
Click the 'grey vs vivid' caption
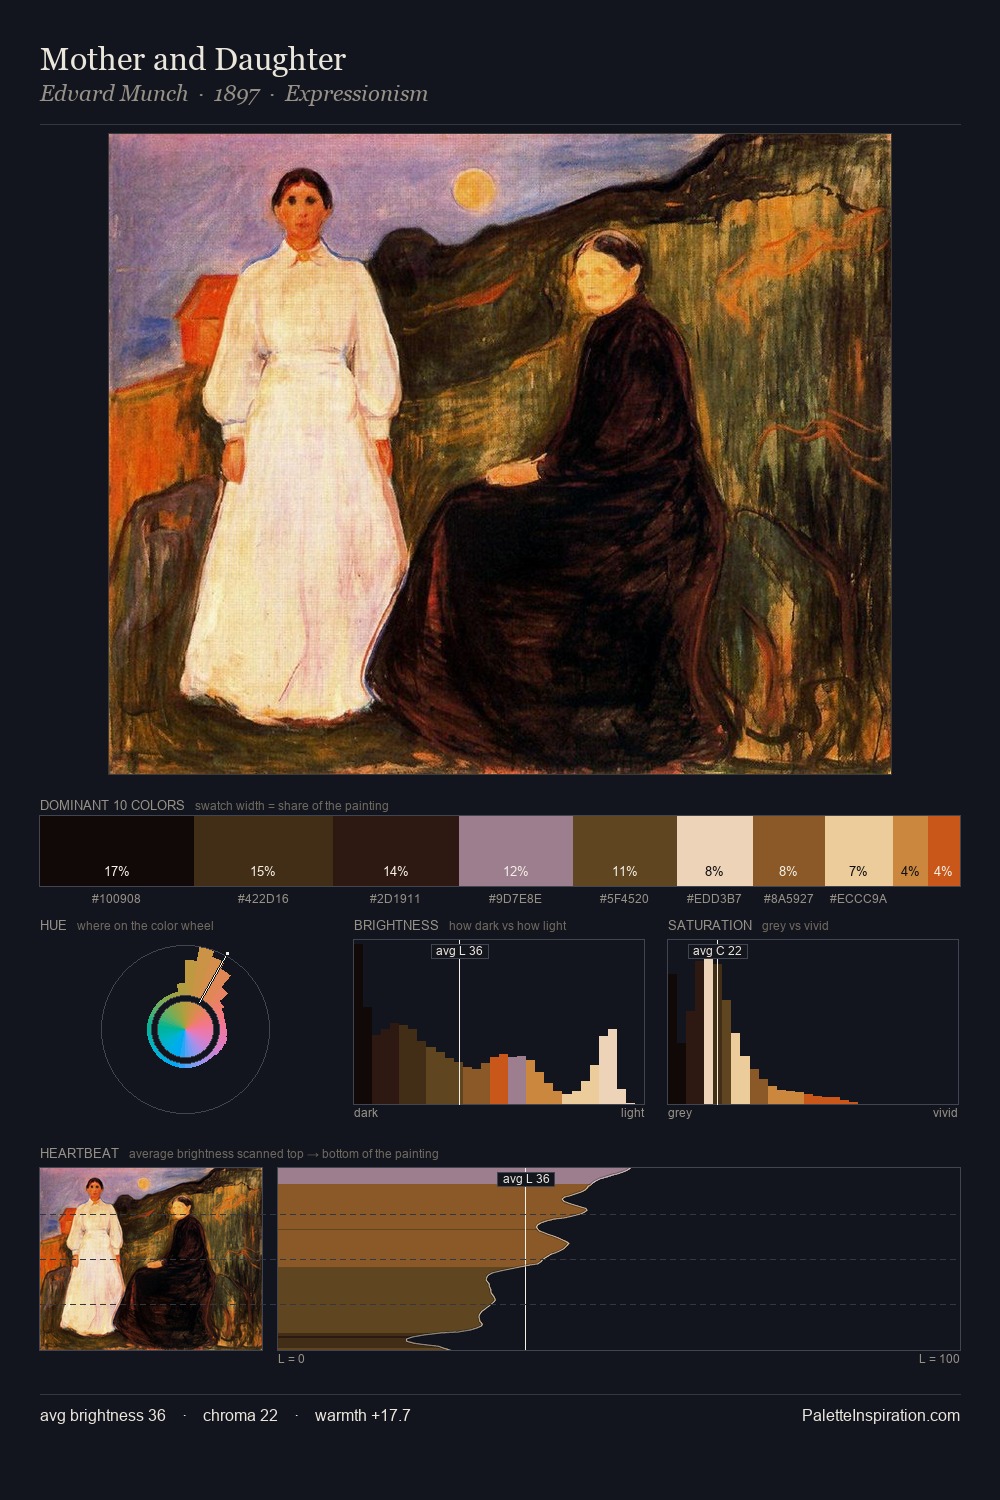795,926
